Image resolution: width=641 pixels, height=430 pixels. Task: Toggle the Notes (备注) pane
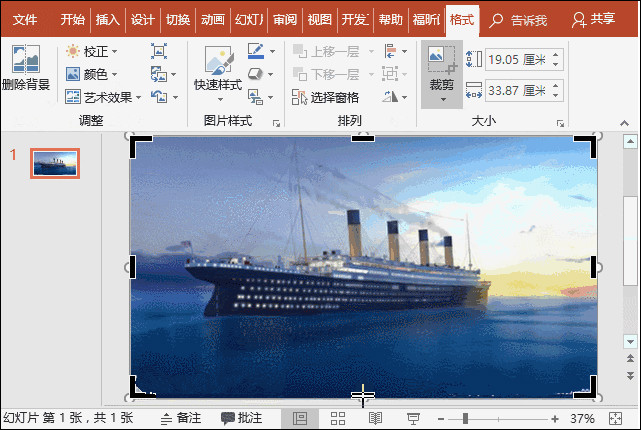click(181, 418)
